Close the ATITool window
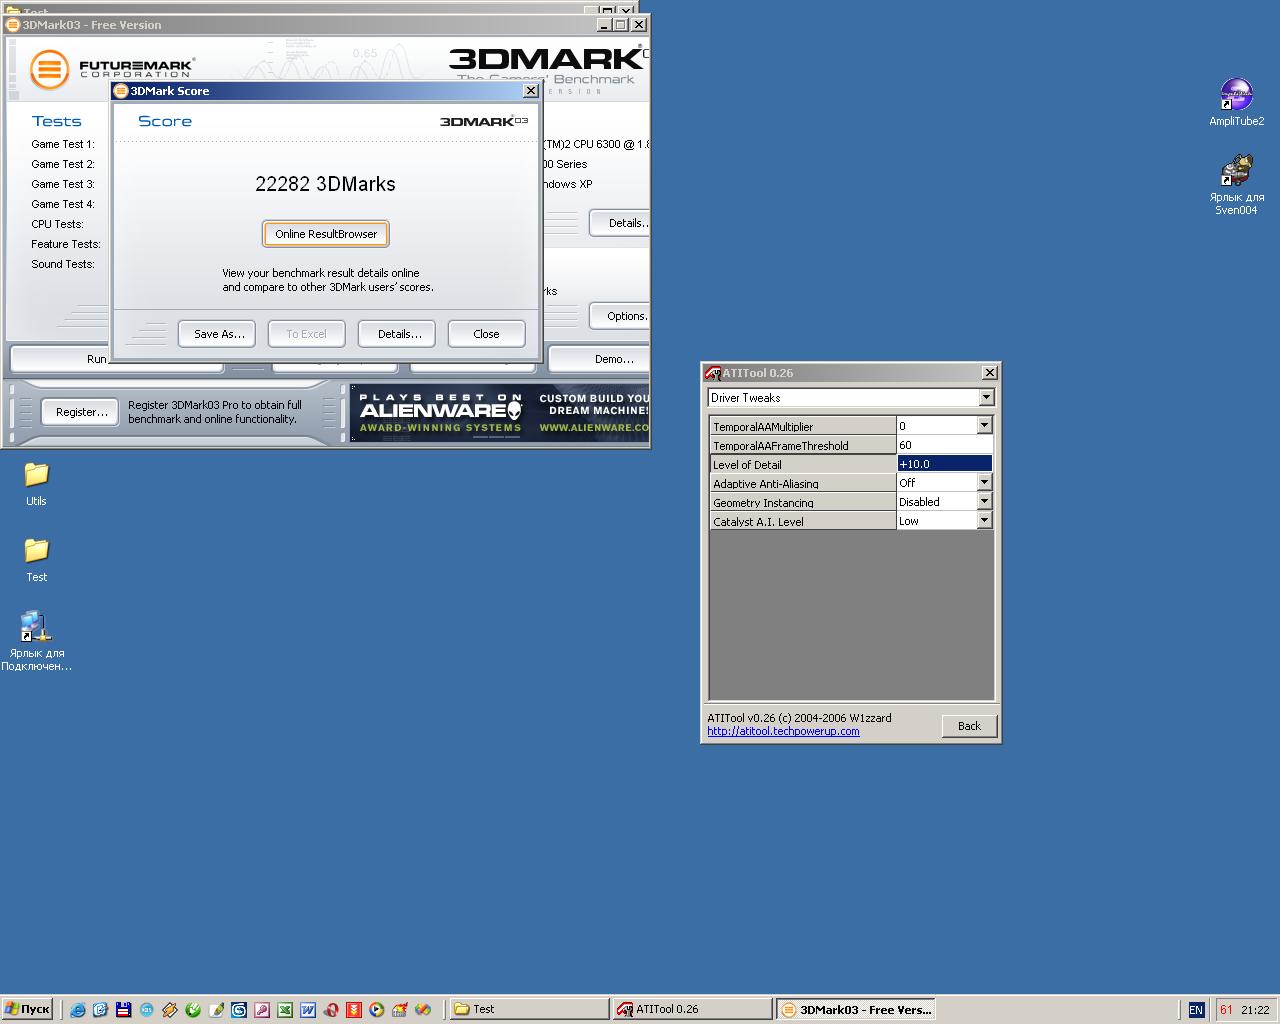Viewport: 1280px width, 1024px height. [989, 373]
